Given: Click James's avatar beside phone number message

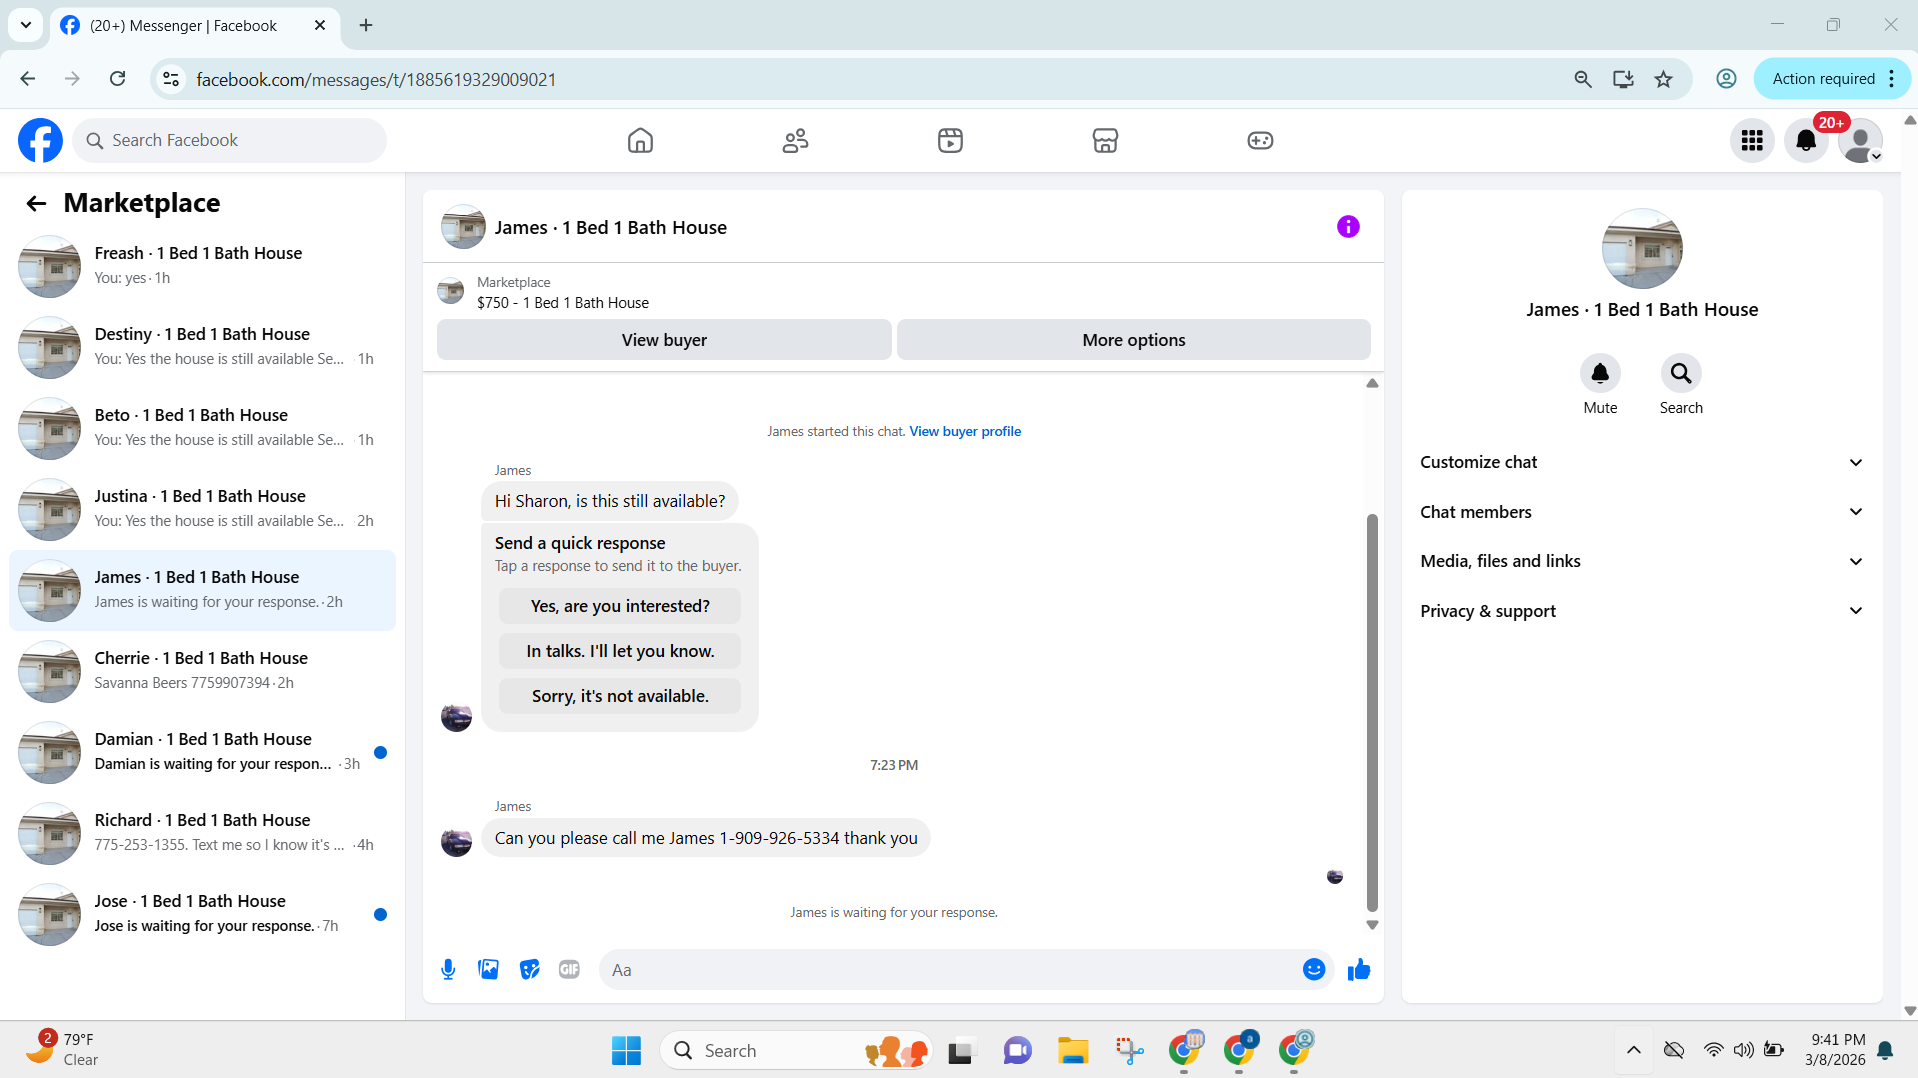Looking at the screenshot, I should (x=456, y=841).
